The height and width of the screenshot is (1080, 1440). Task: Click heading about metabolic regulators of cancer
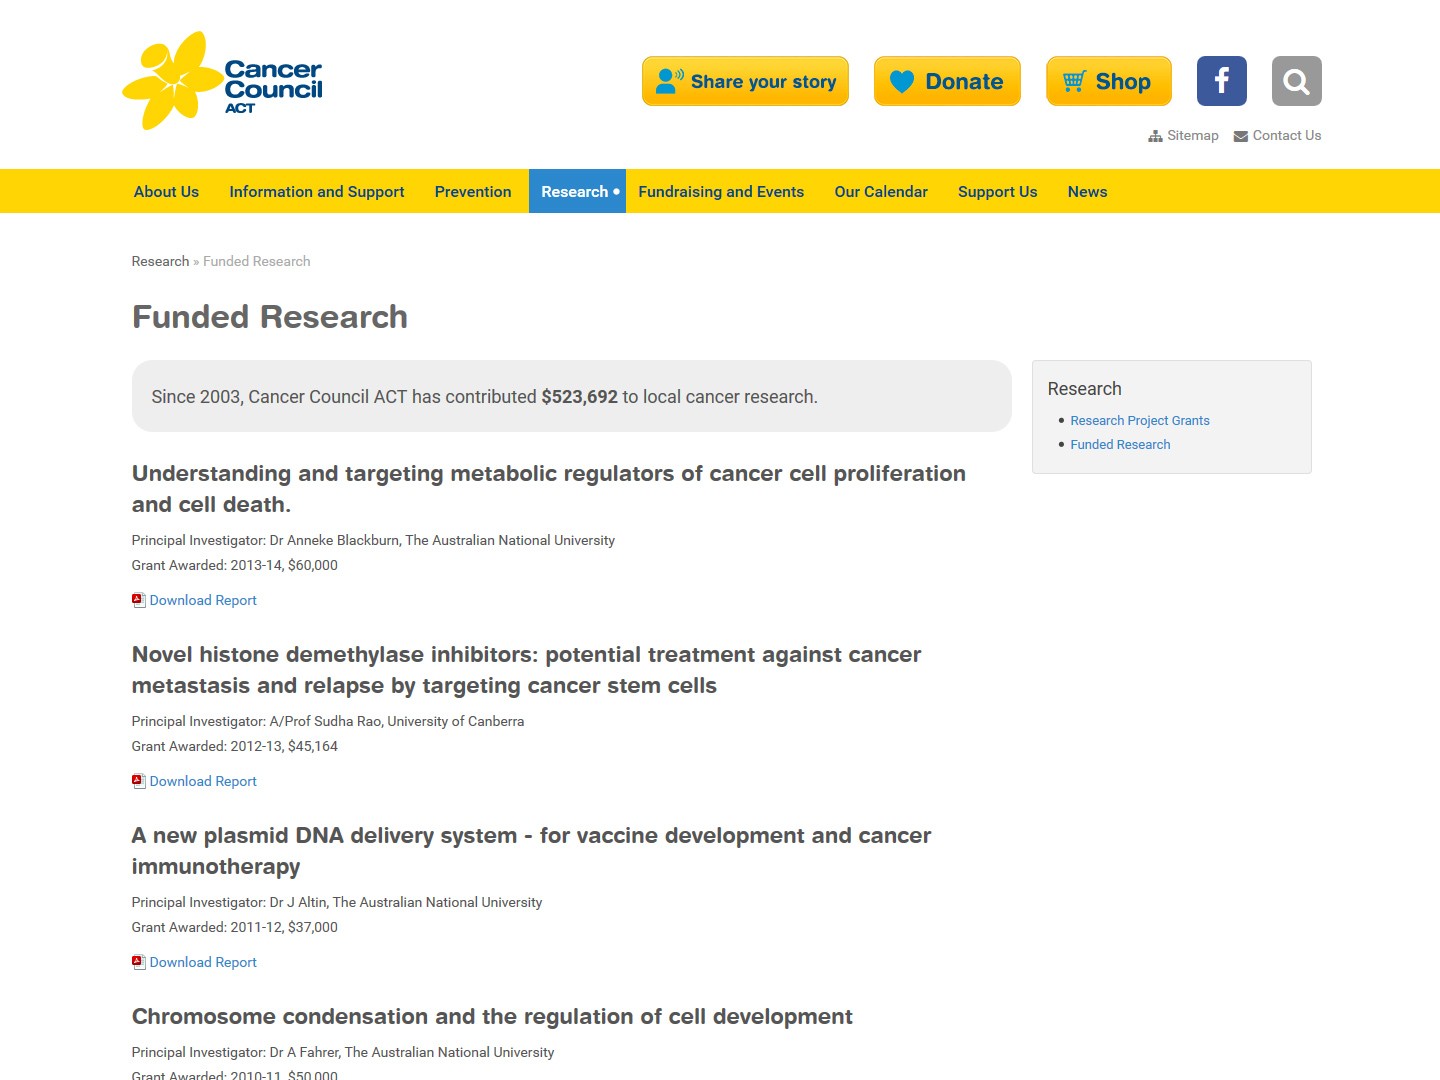pos(549,489)
